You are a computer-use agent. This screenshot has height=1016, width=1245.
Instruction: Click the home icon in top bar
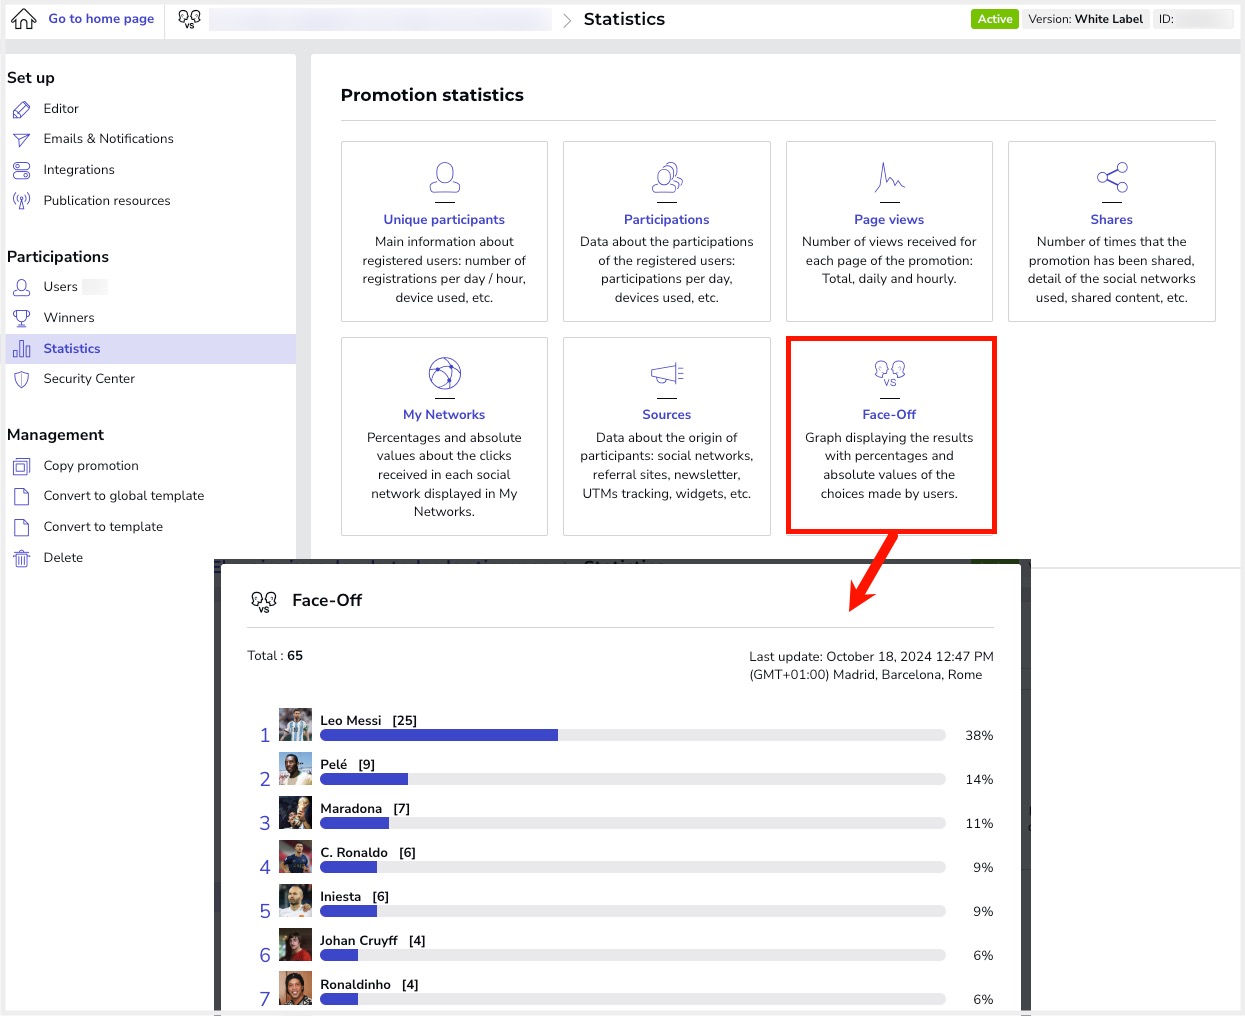[x=23, y=19]
